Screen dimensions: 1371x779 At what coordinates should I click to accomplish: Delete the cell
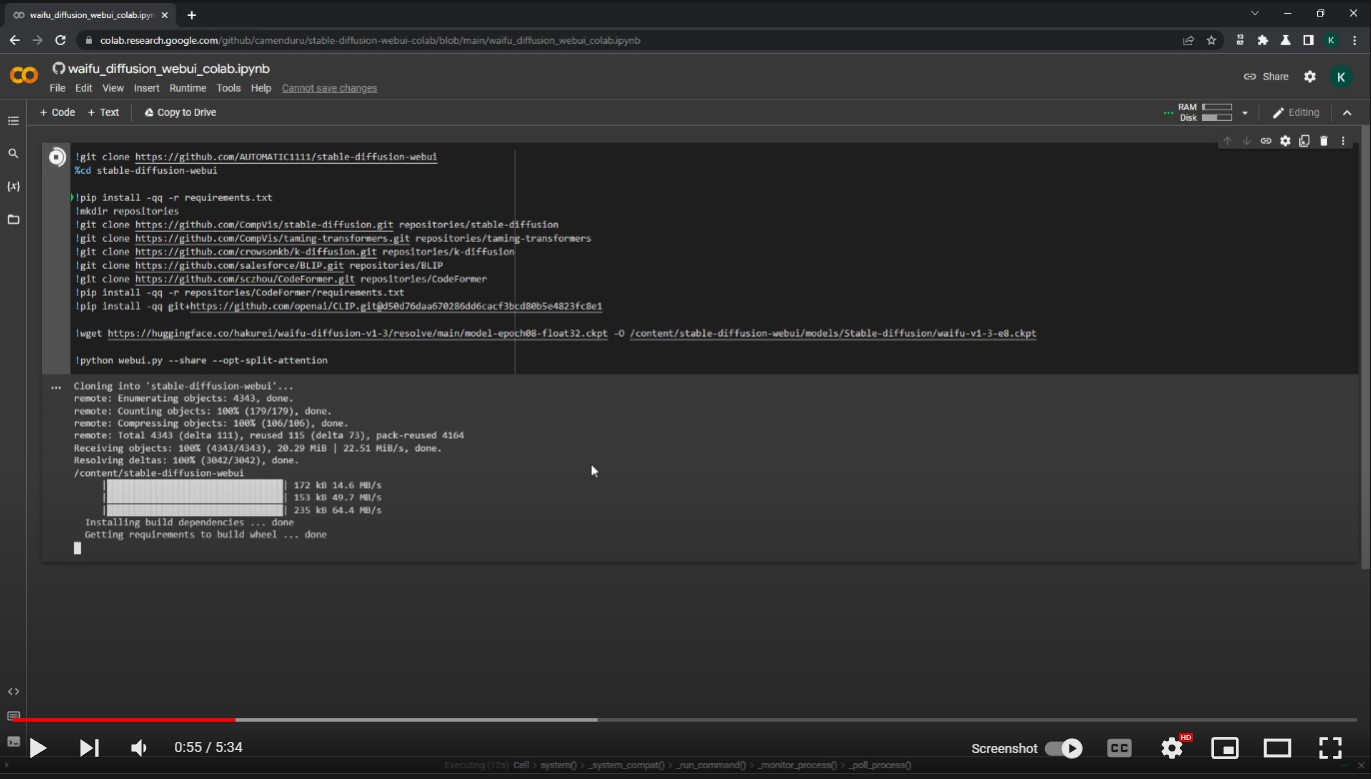coord(1324,141)
